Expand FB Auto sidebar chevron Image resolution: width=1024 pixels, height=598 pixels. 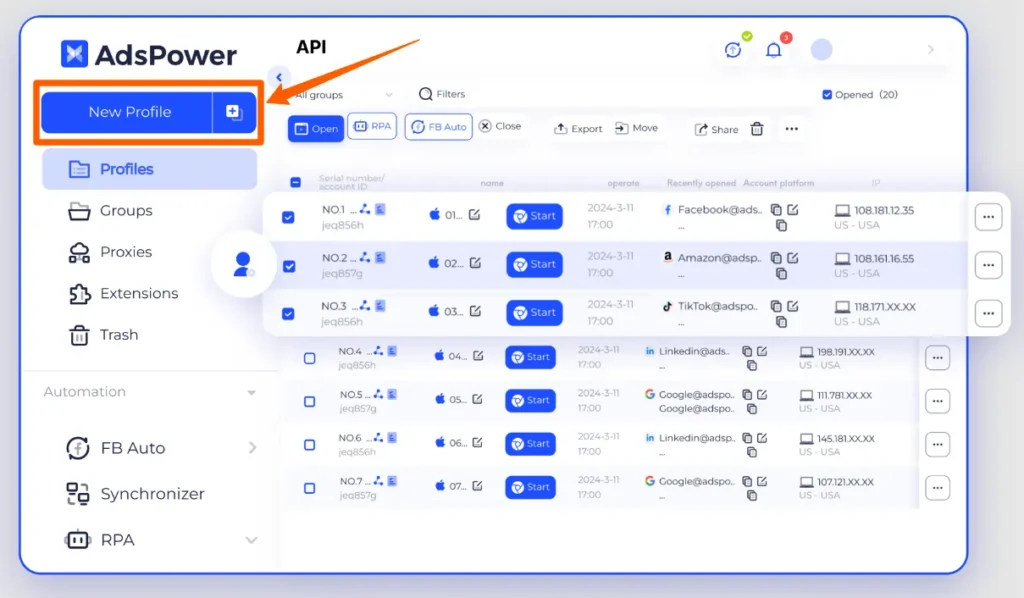click(253, 448)
